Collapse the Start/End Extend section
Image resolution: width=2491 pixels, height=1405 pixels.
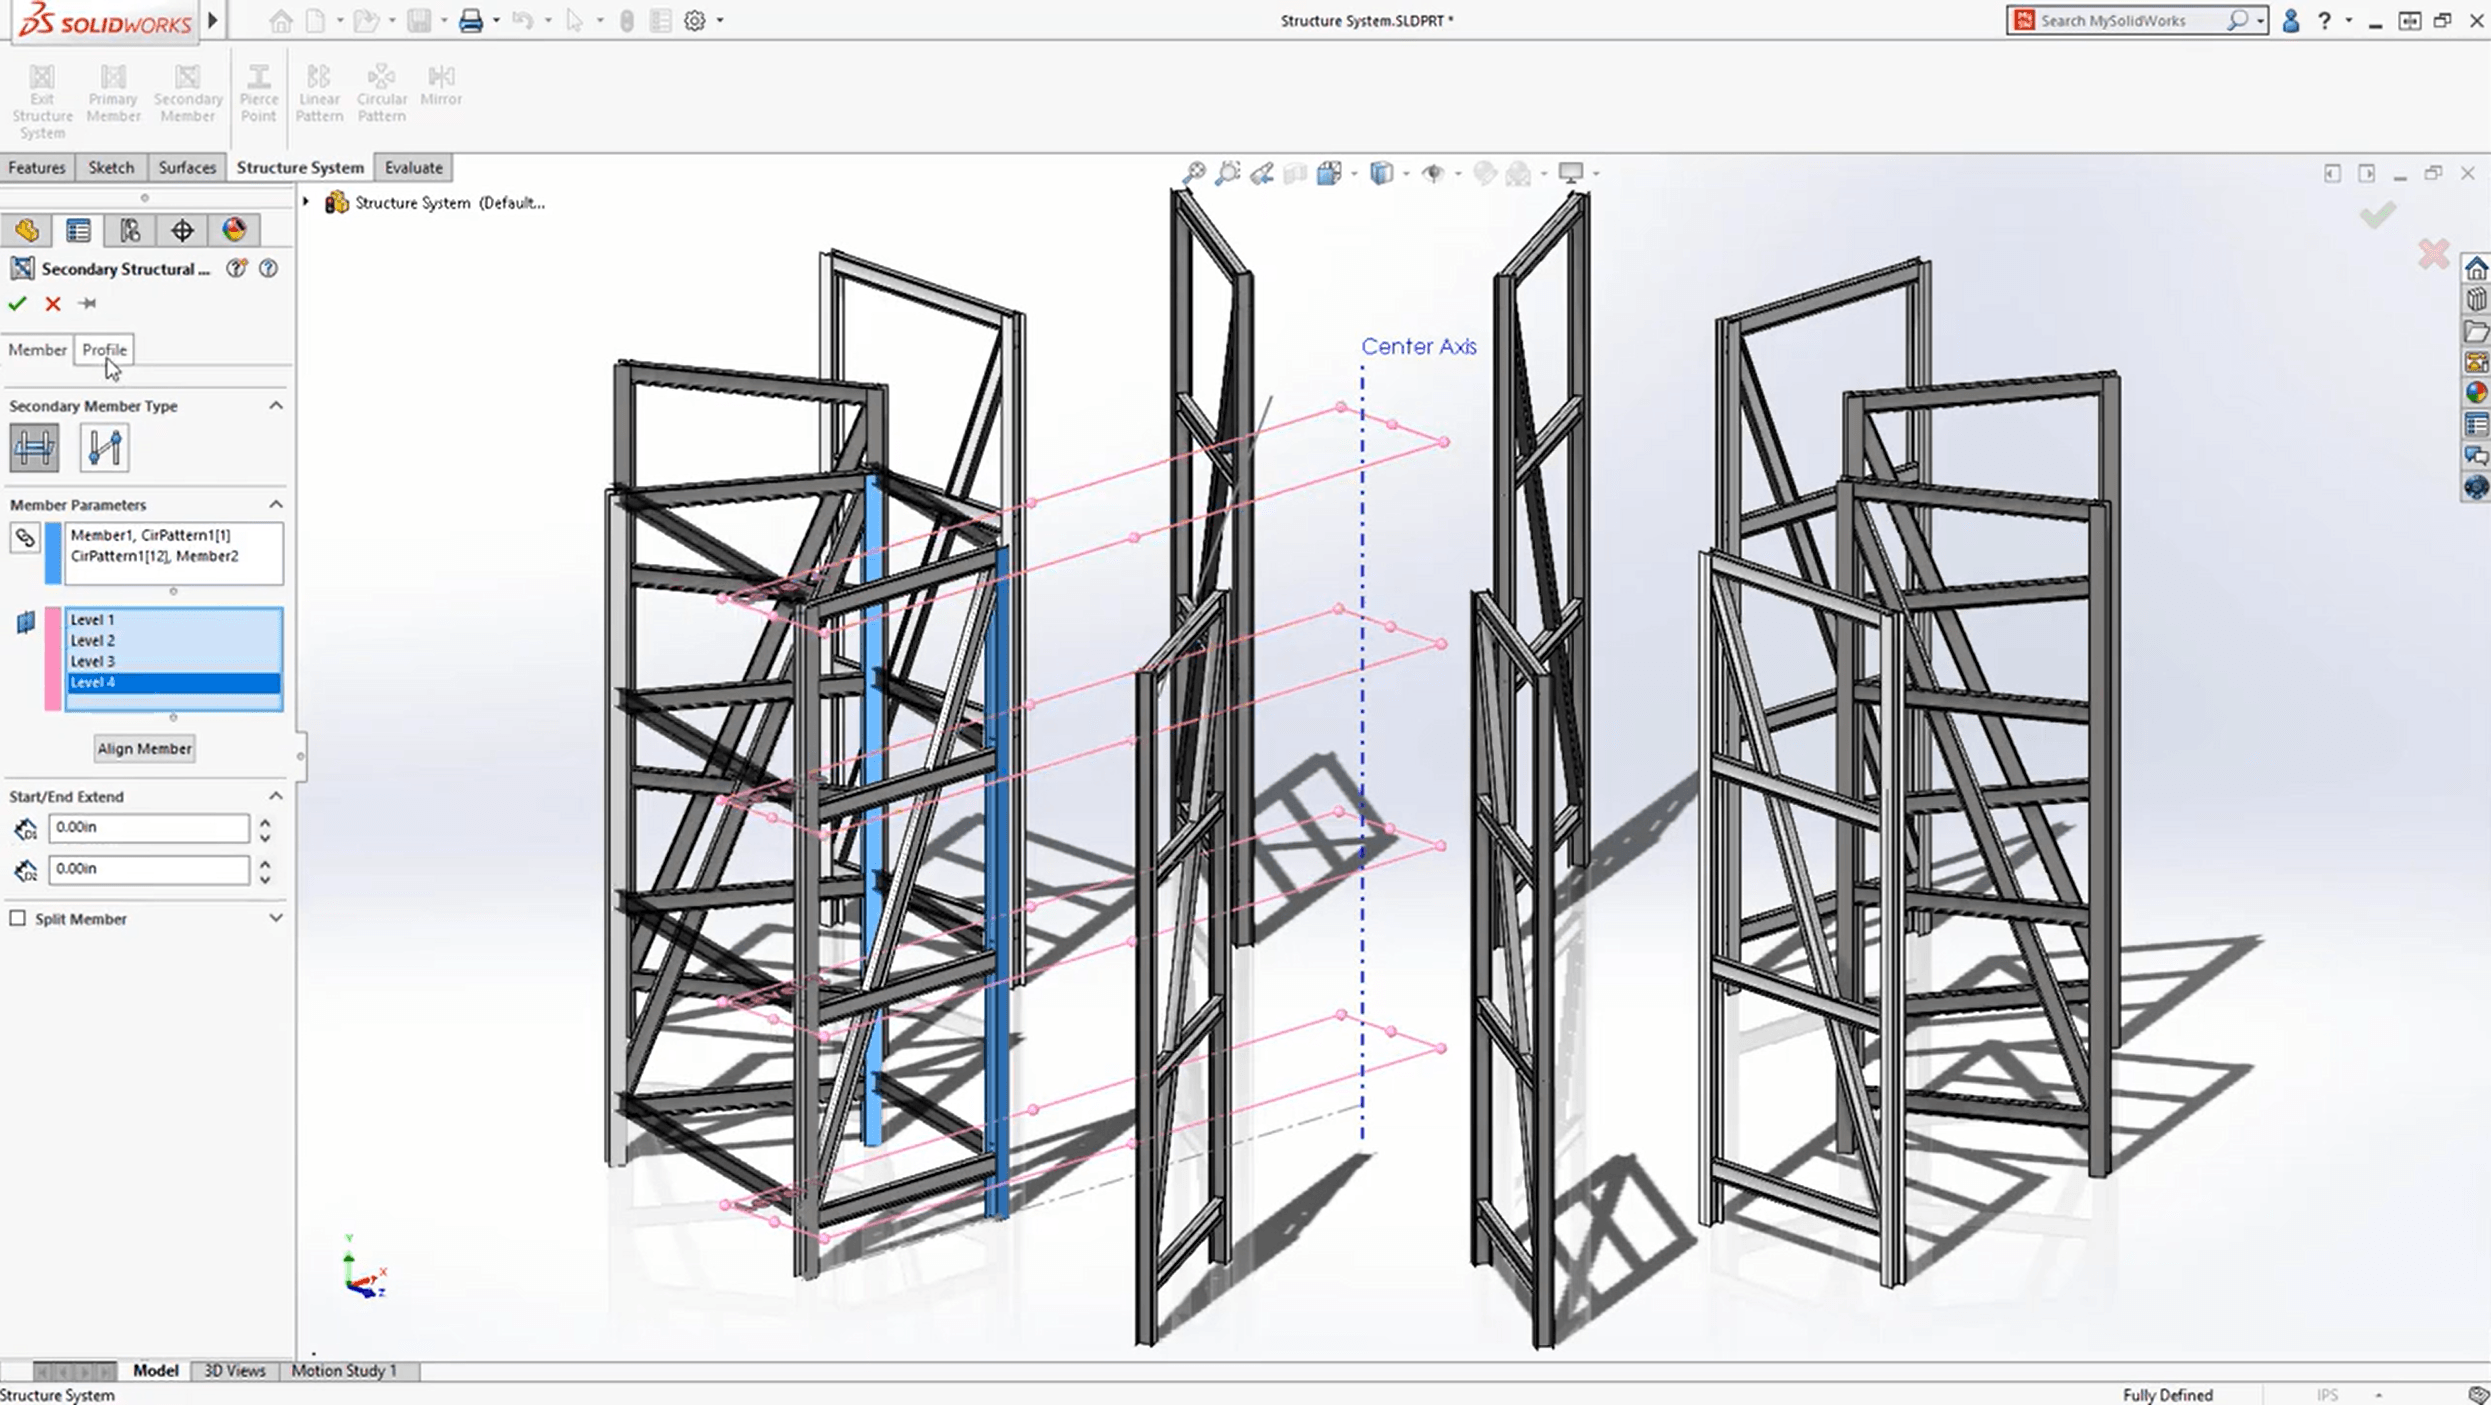click(x=277, y=795)
